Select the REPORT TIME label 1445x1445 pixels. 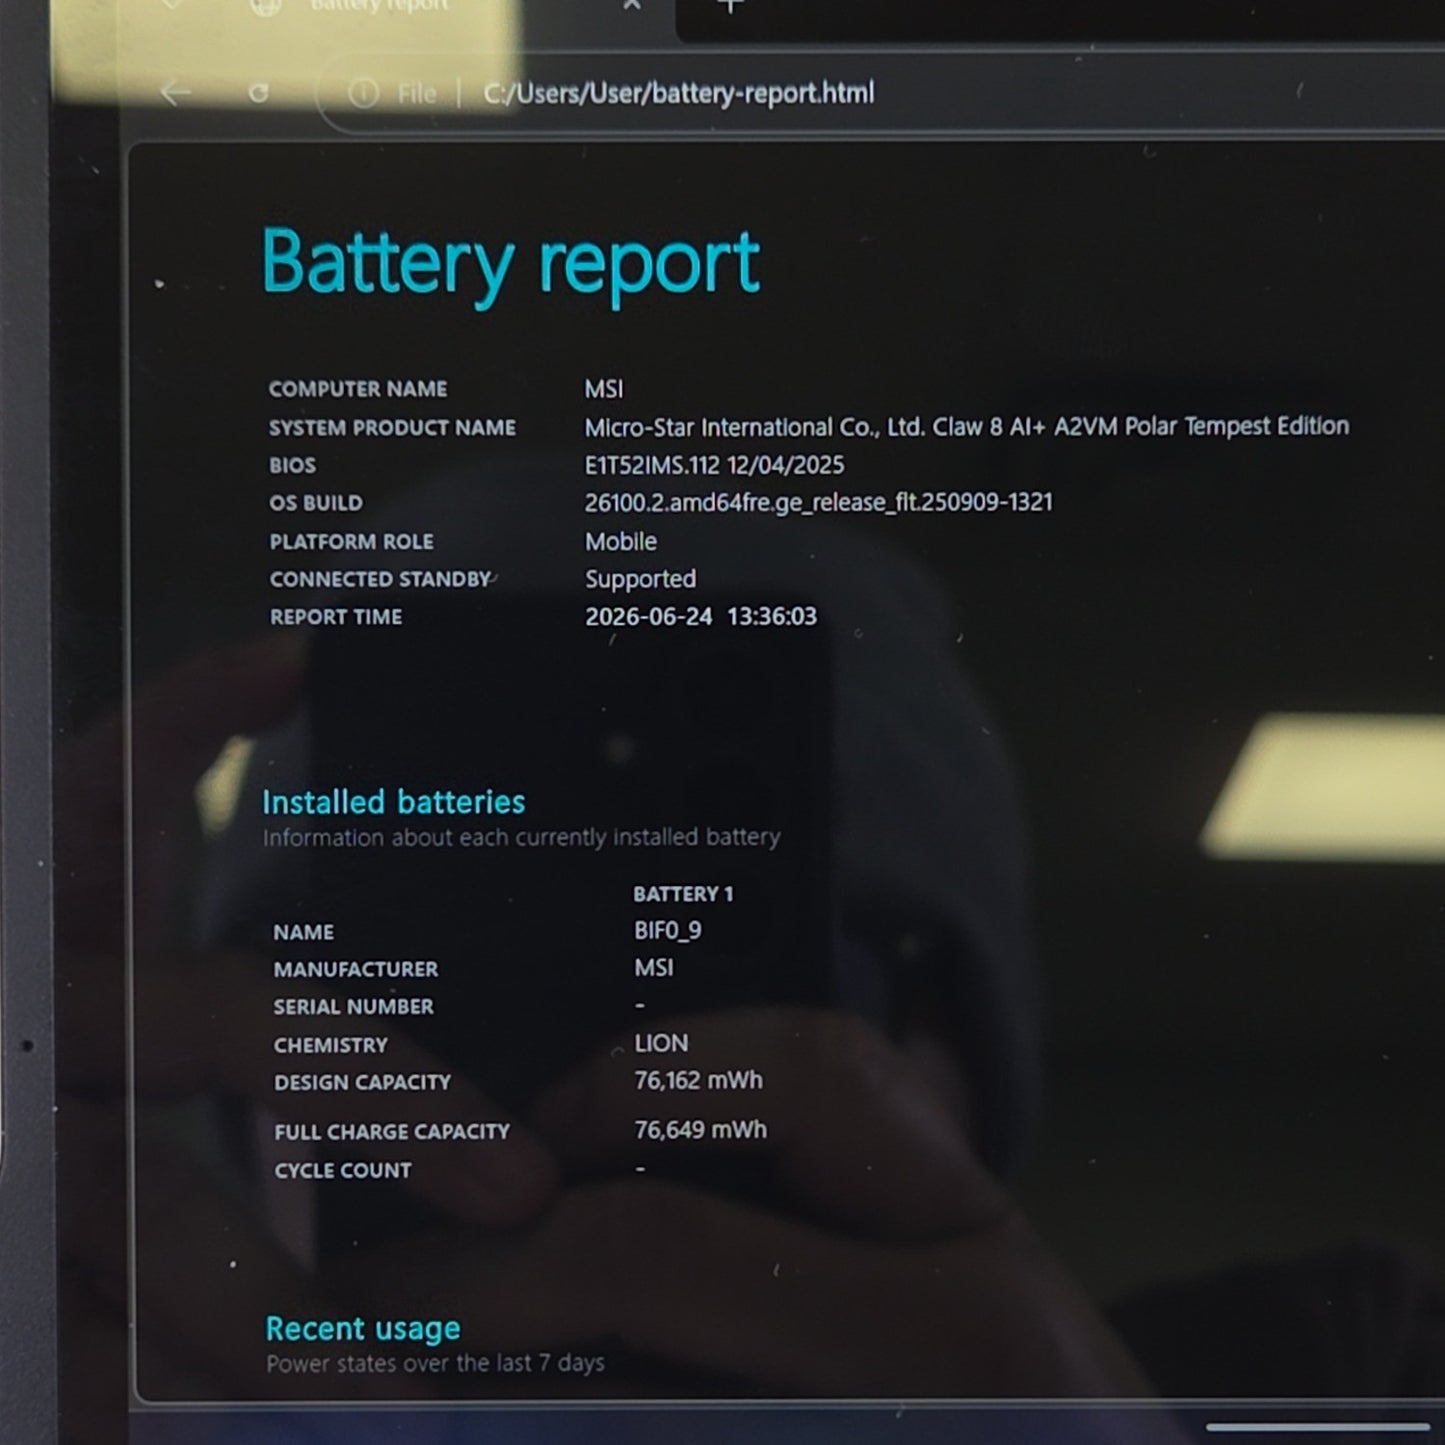click(336, 617)
